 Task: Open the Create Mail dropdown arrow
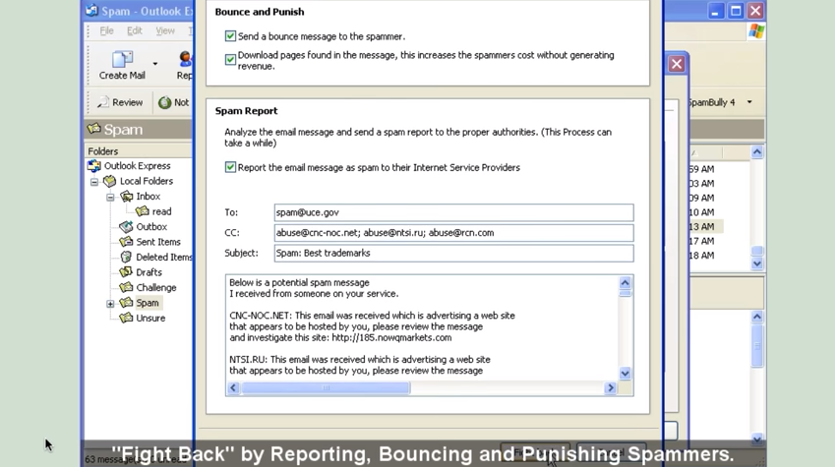[x=155, y=64]
